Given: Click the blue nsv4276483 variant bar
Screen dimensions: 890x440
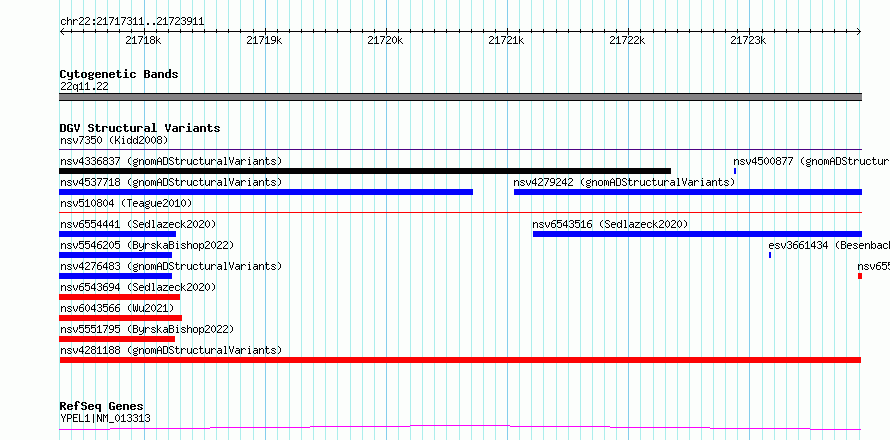Looking at the screenshot, I should point(116,276).
